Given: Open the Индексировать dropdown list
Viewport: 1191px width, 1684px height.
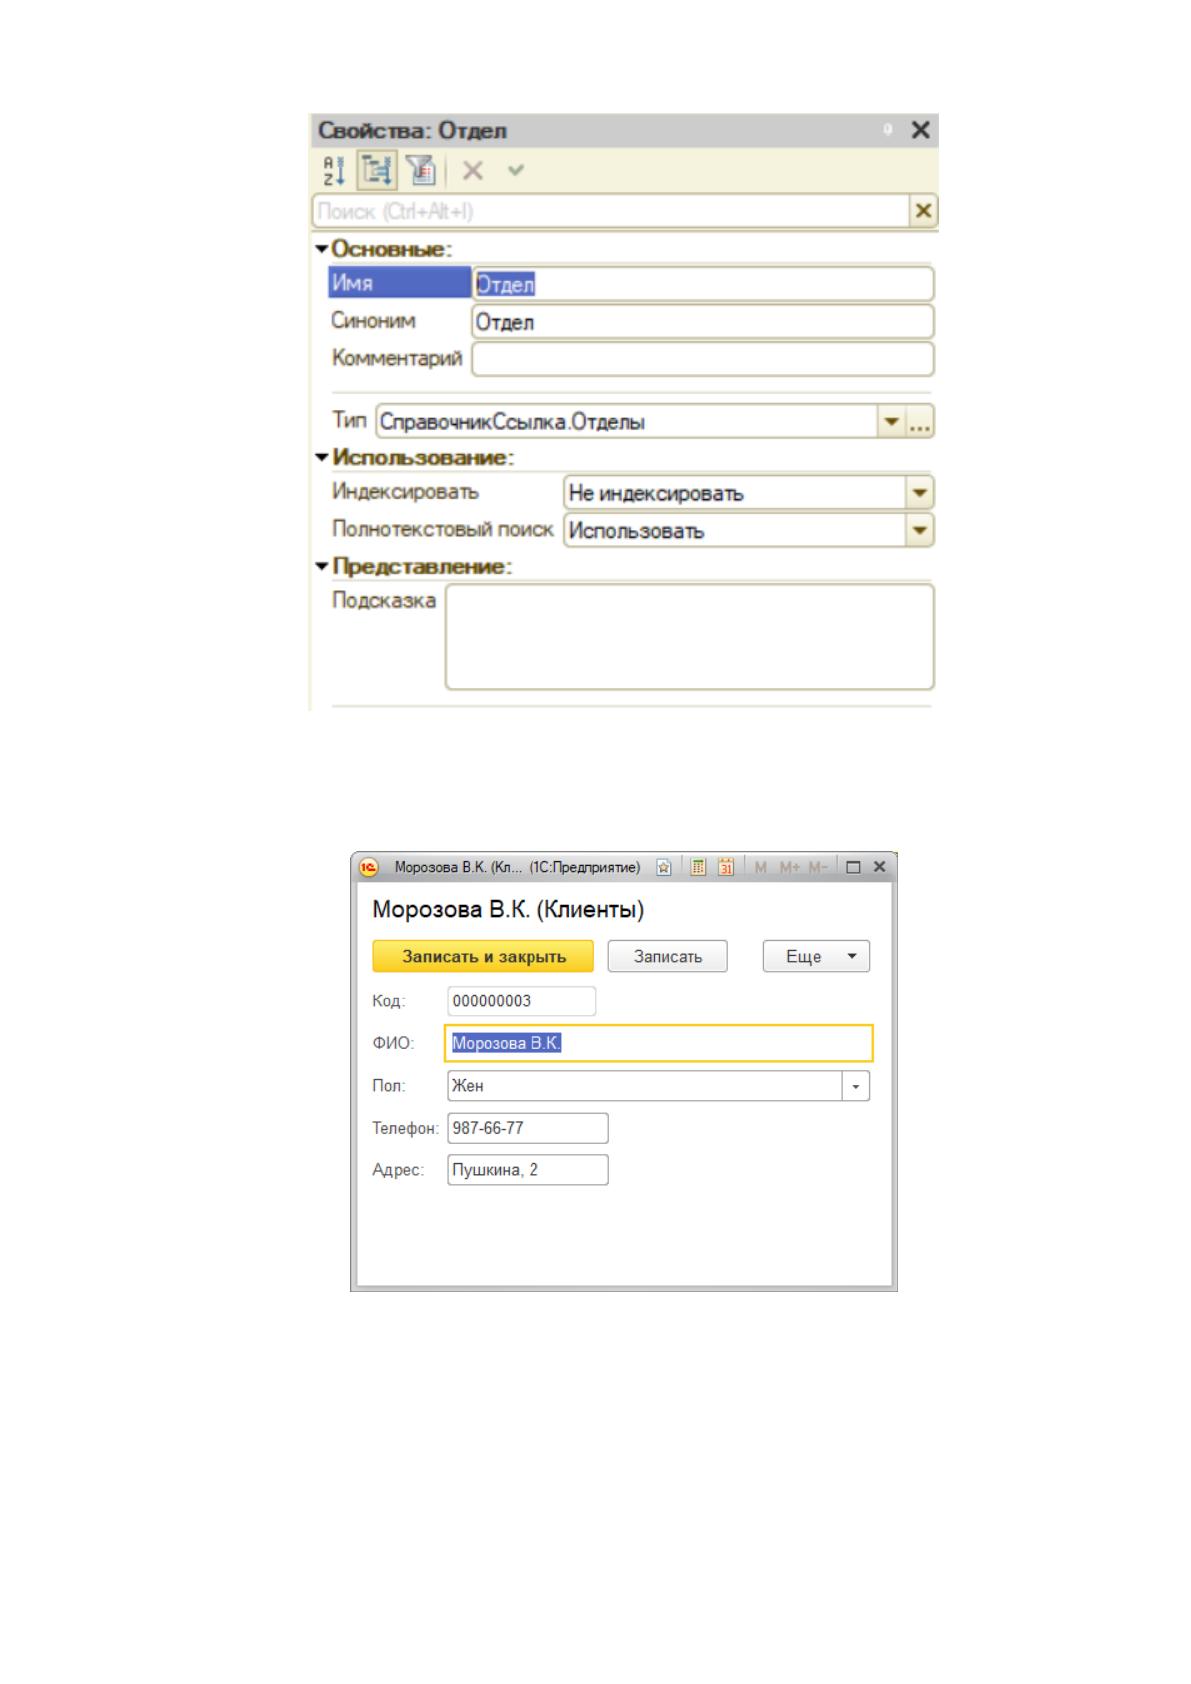Looking at the screenshot, I should click(x=919, y=492).
